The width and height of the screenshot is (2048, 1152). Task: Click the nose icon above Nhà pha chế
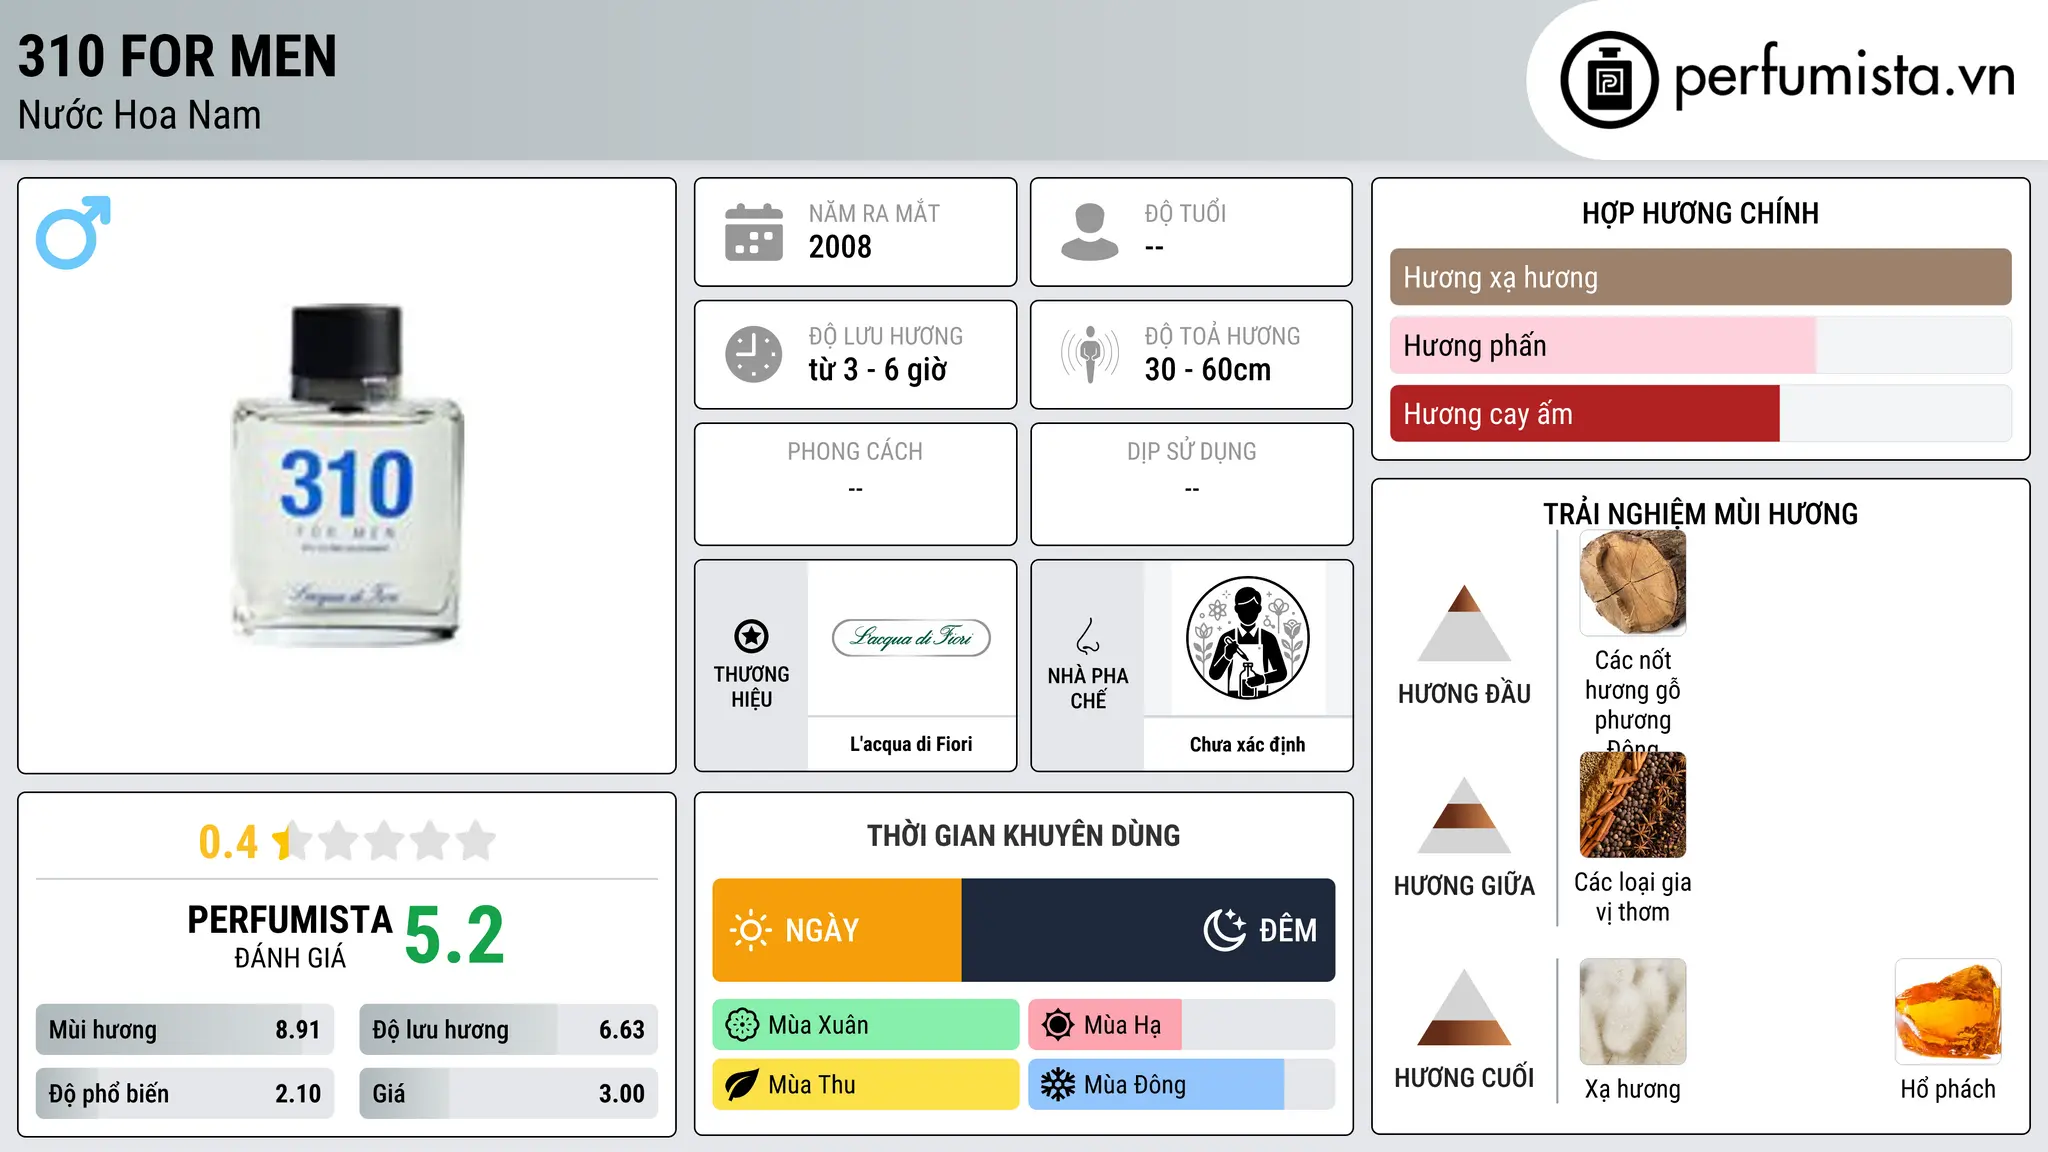tap(1088, 636)
